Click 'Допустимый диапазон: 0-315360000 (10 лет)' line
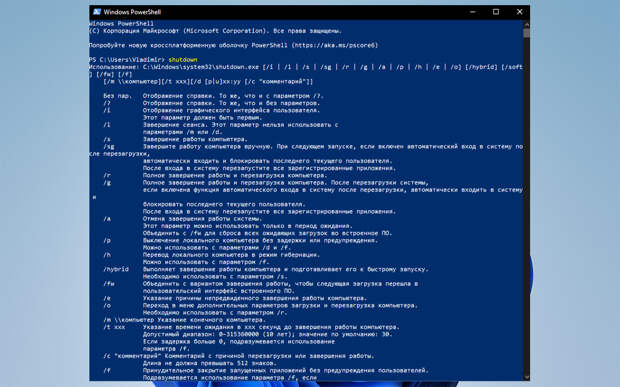 267,334
